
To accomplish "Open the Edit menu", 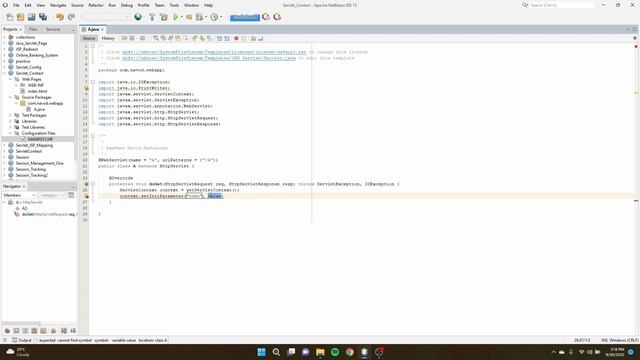I will click(28, 5).
